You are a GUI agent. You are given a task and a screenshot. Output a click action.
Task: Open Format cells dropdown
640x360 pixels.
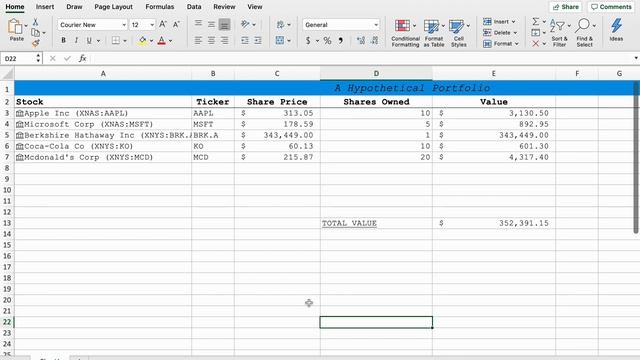coord(501,44)
